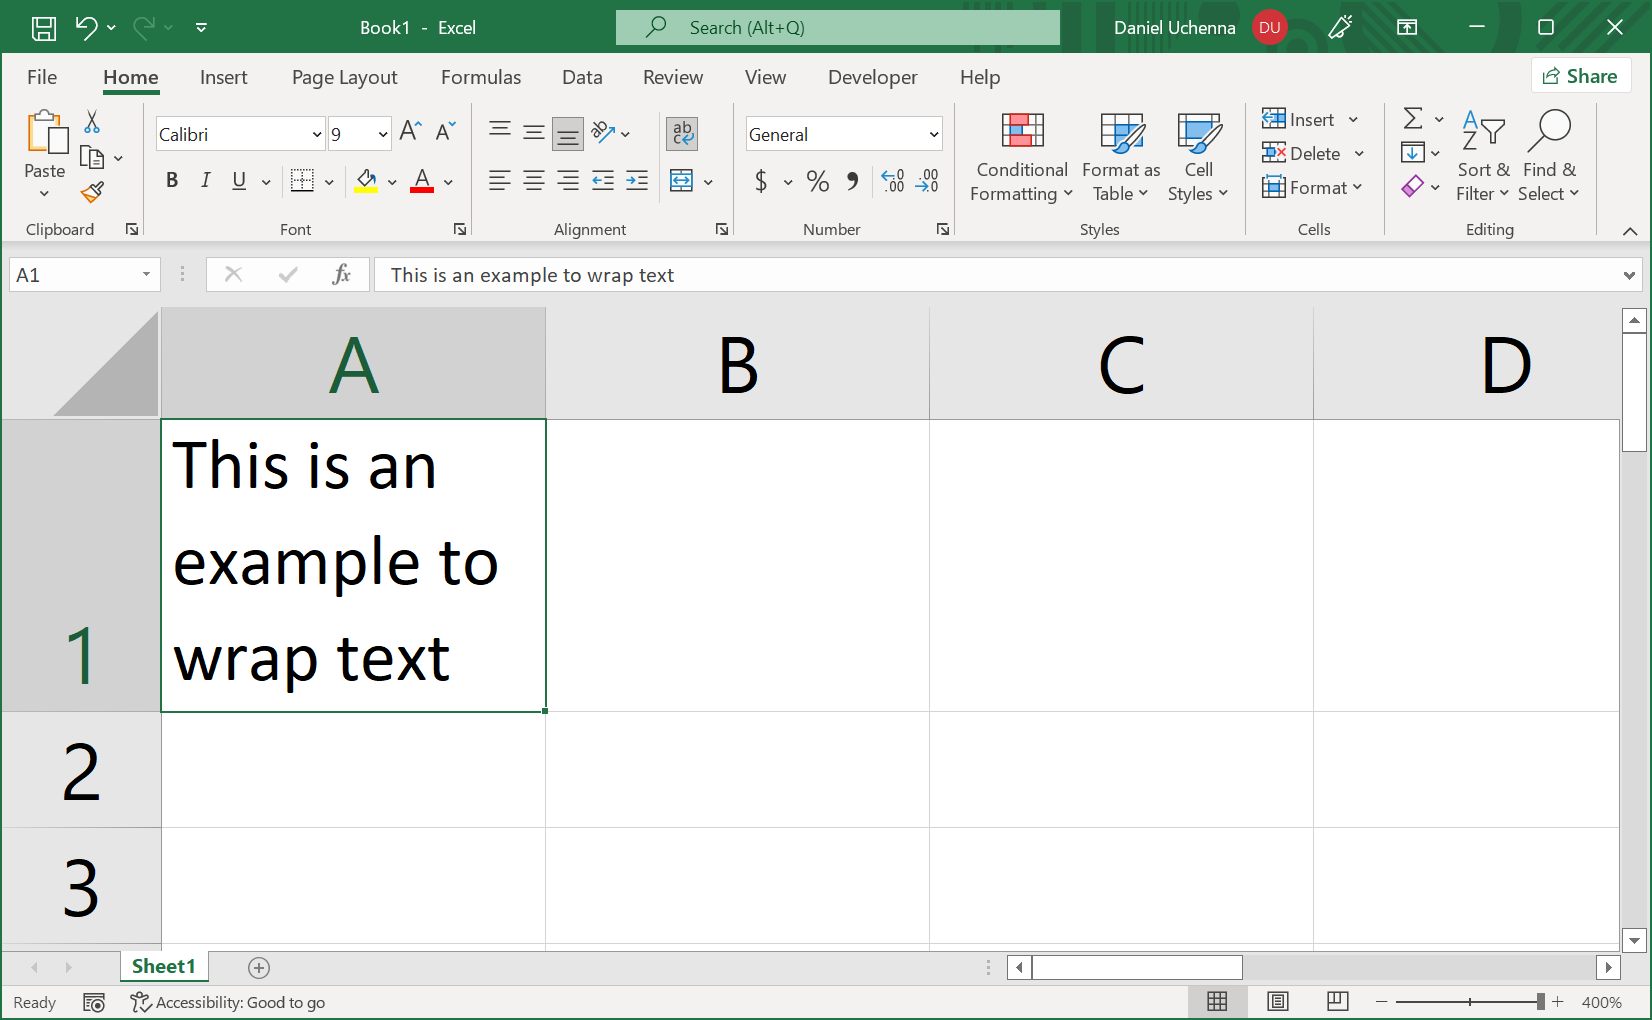Select the Increase Indent icon
1652x1020 pixels.
636,181
